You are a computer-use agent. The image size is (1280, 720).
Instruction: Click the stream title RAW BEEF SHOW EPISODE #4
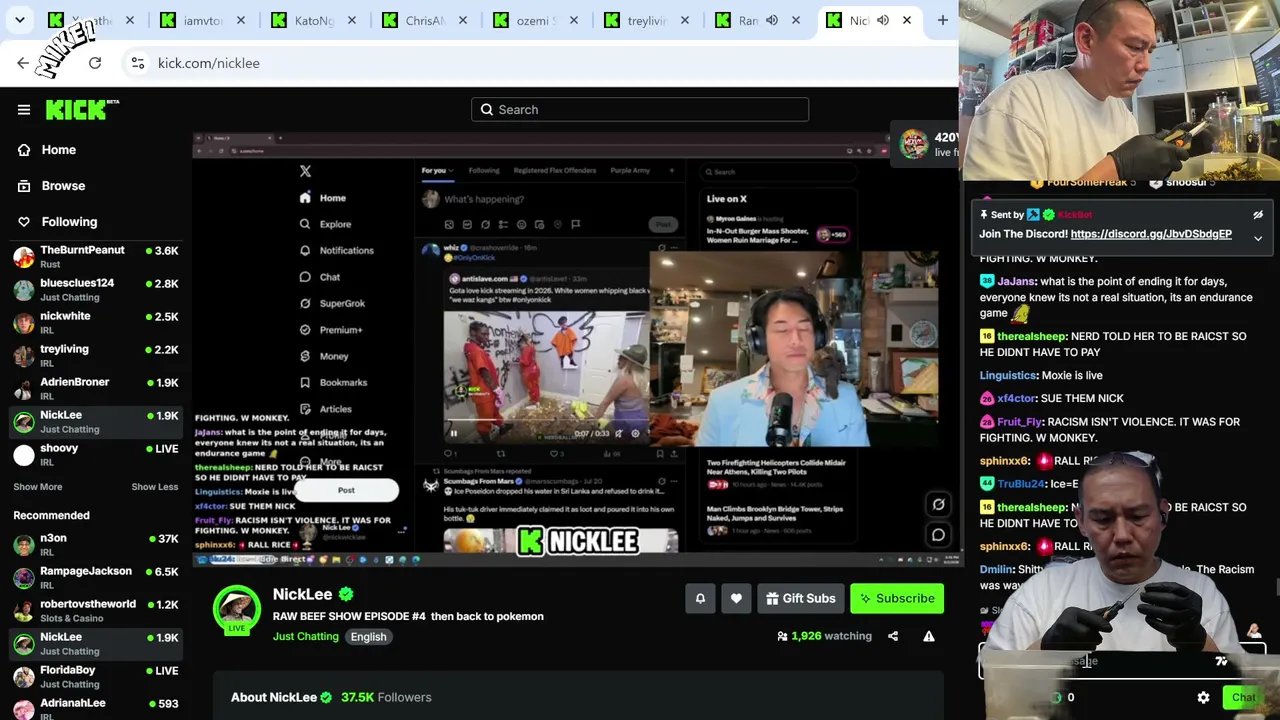point(408,617)
